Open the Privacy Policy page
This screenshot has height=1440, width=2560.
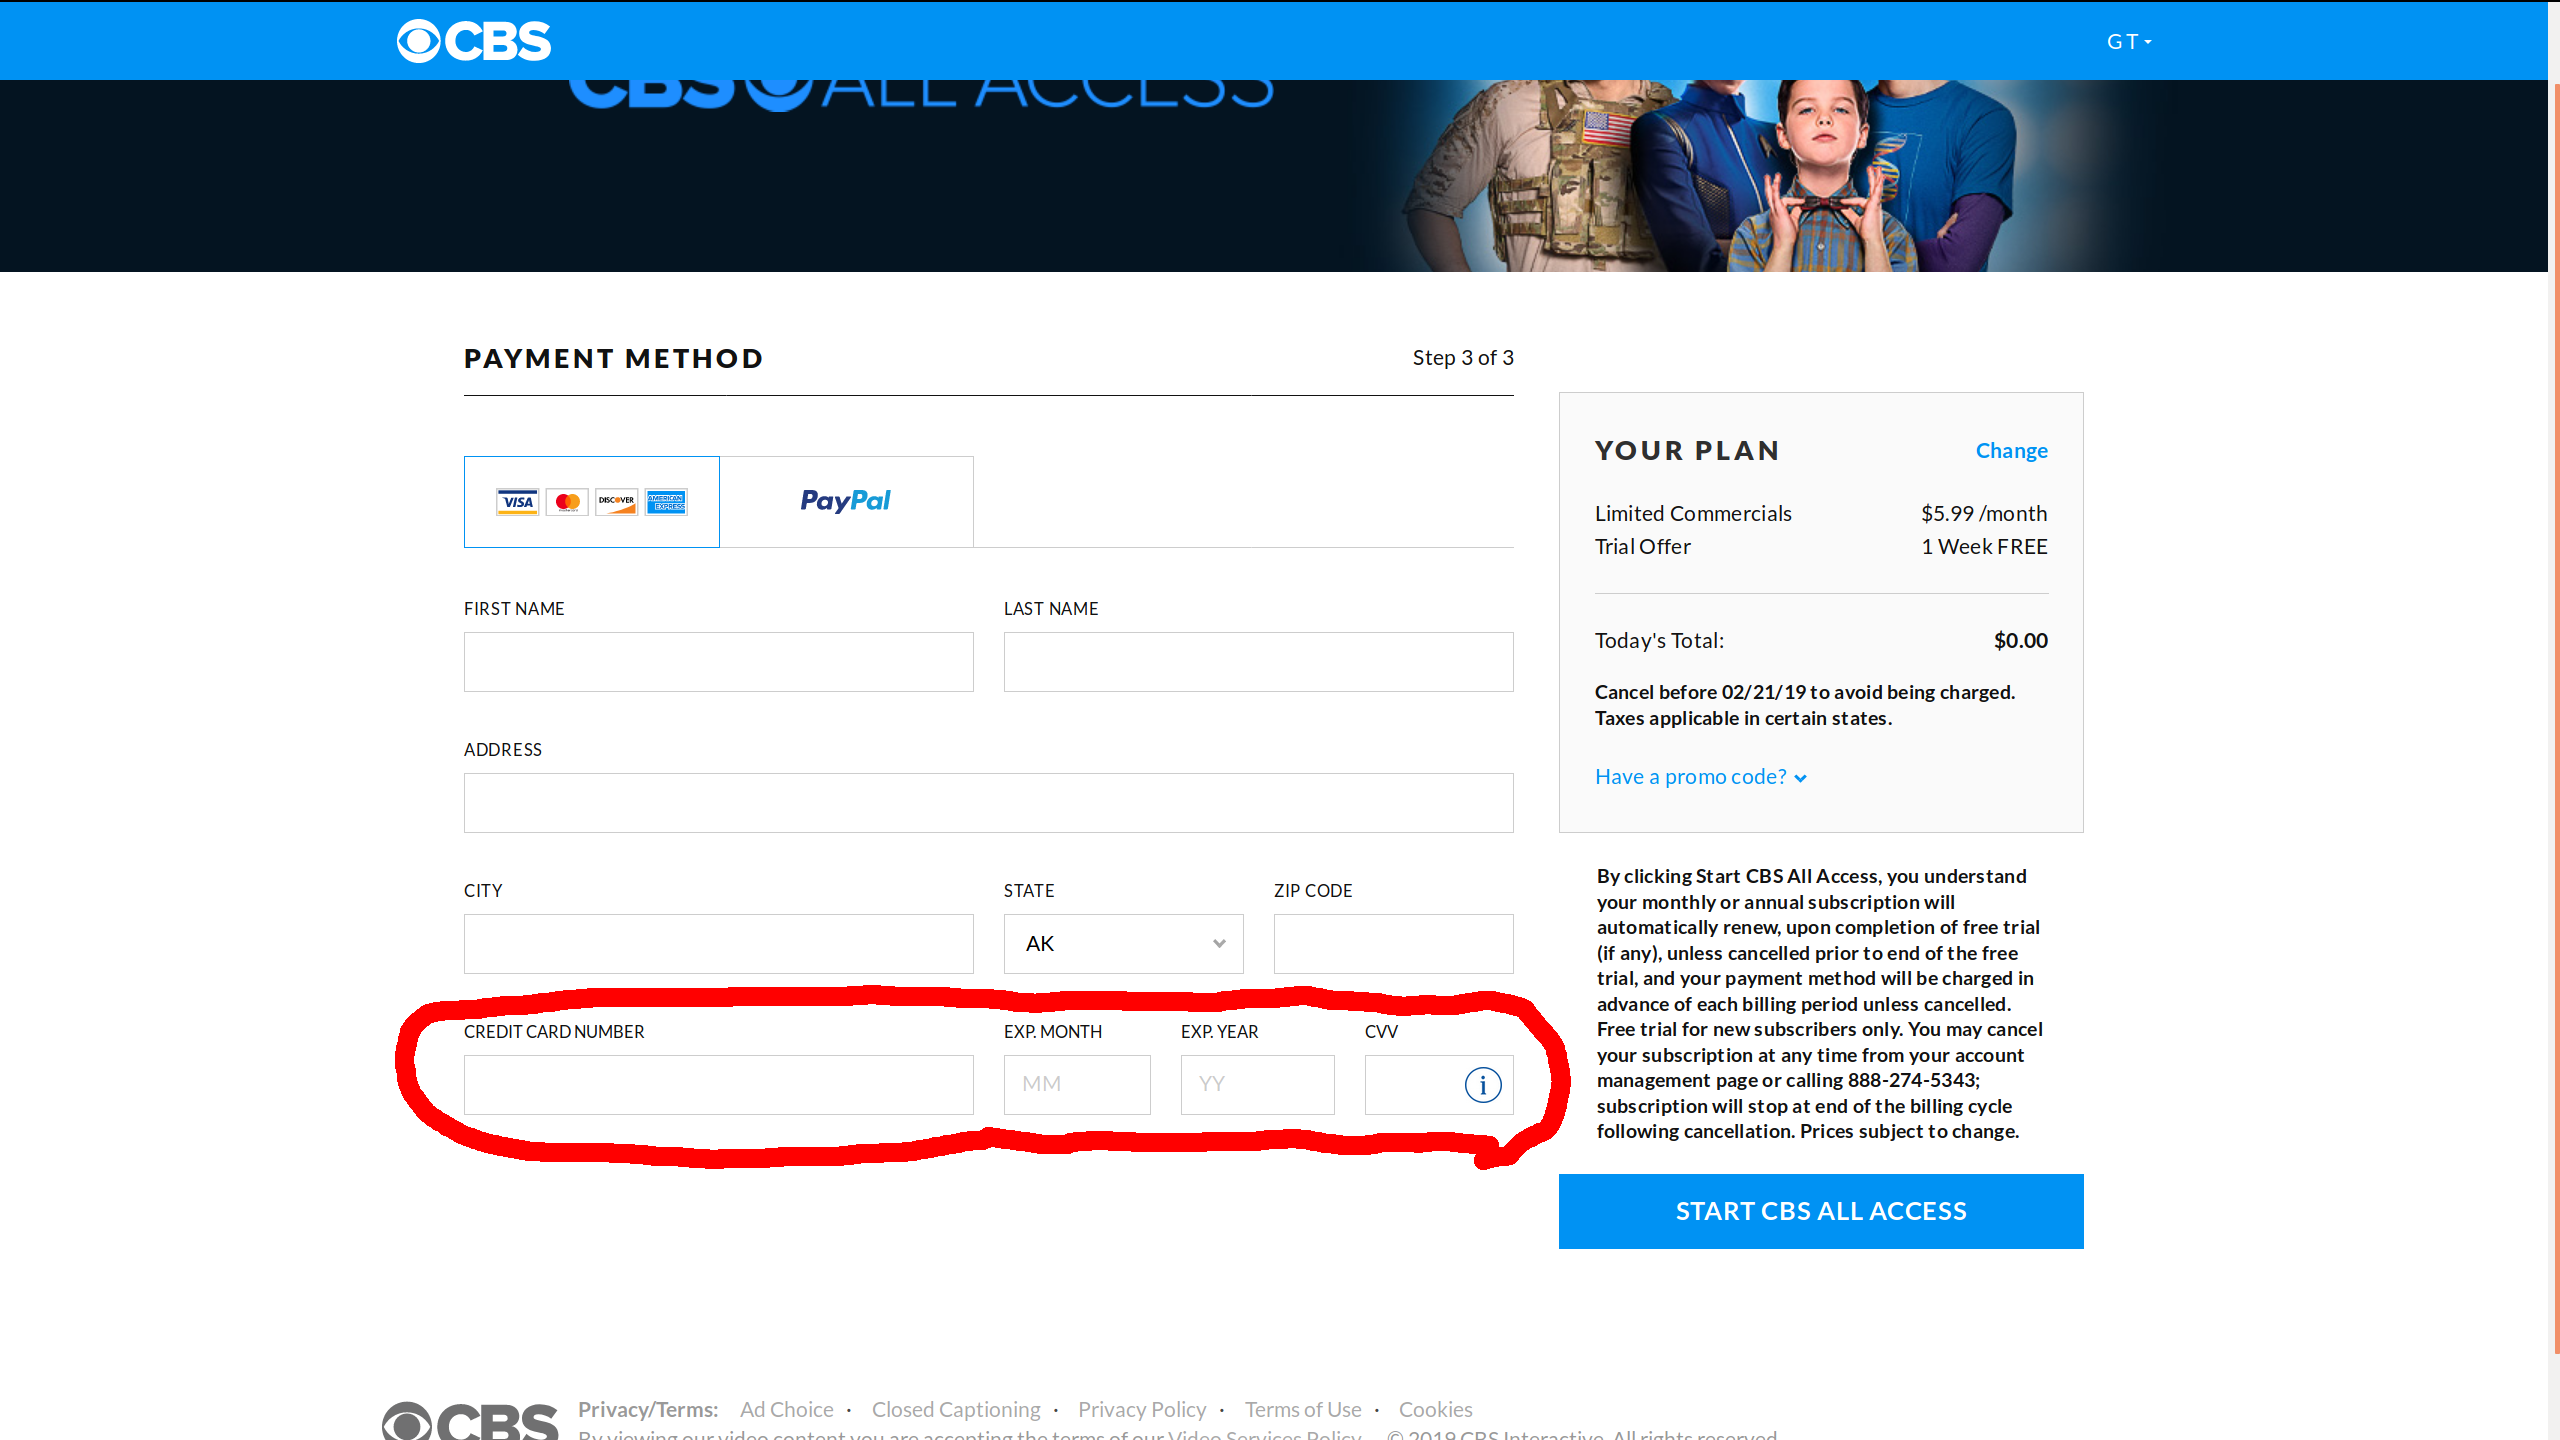(1141, 1409)
